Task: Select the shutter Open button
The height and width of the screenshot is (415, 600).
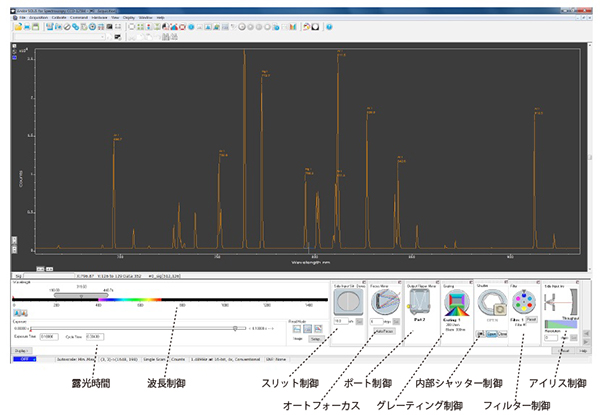Action: coord(491,334)
